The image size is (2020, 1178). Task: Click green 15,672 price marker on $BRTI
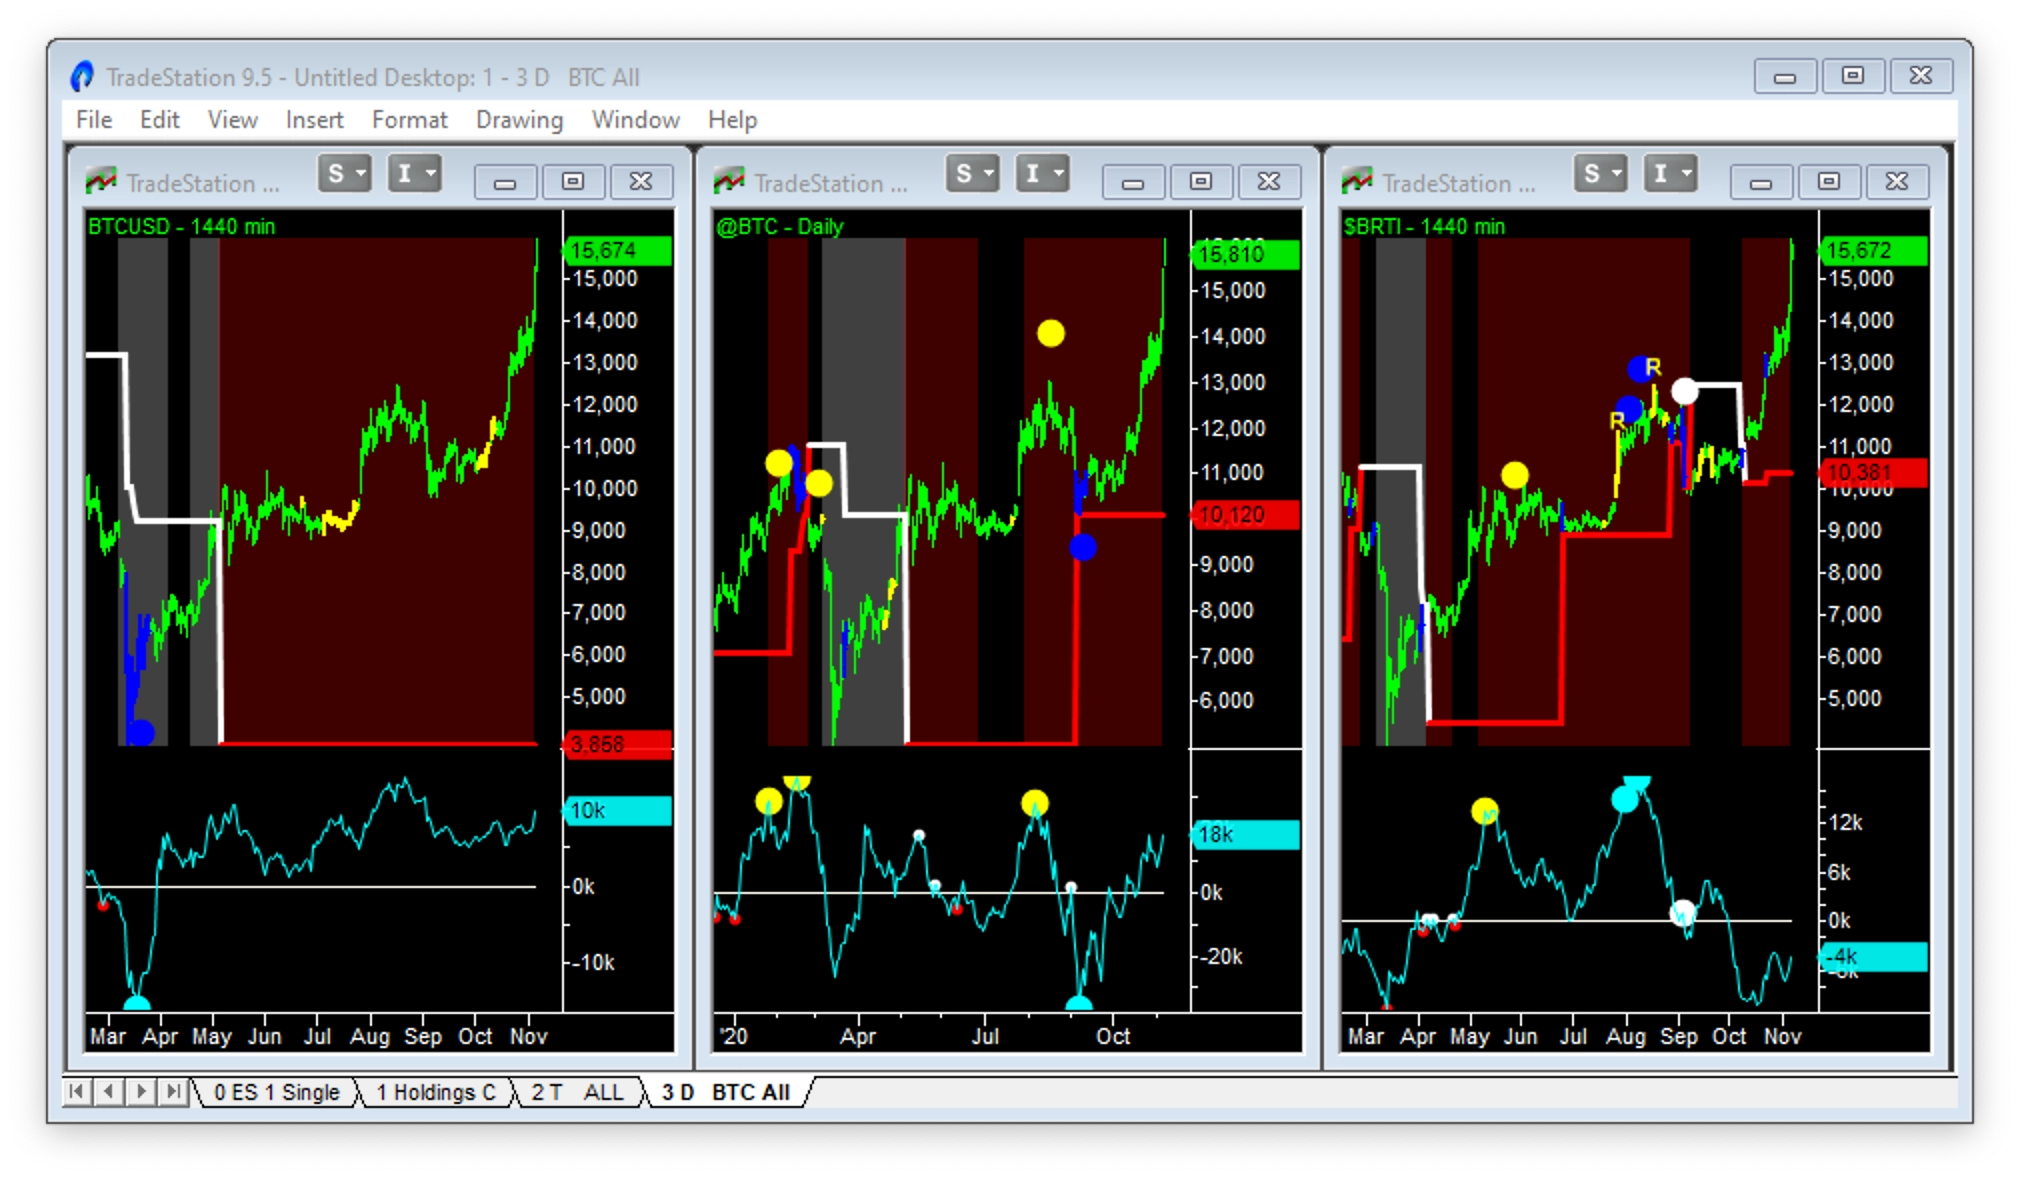(x=1874, y=251)
